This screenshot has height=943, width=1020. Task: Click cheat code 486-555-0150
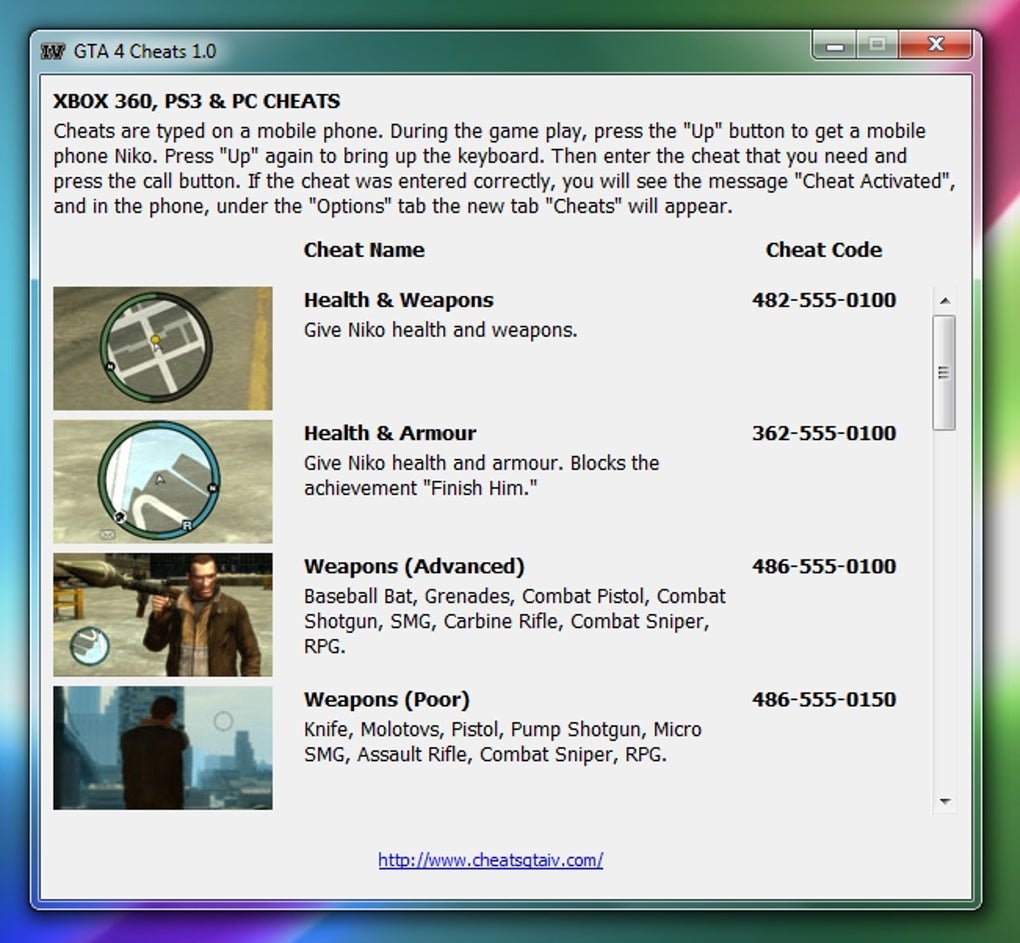point(824,700)
